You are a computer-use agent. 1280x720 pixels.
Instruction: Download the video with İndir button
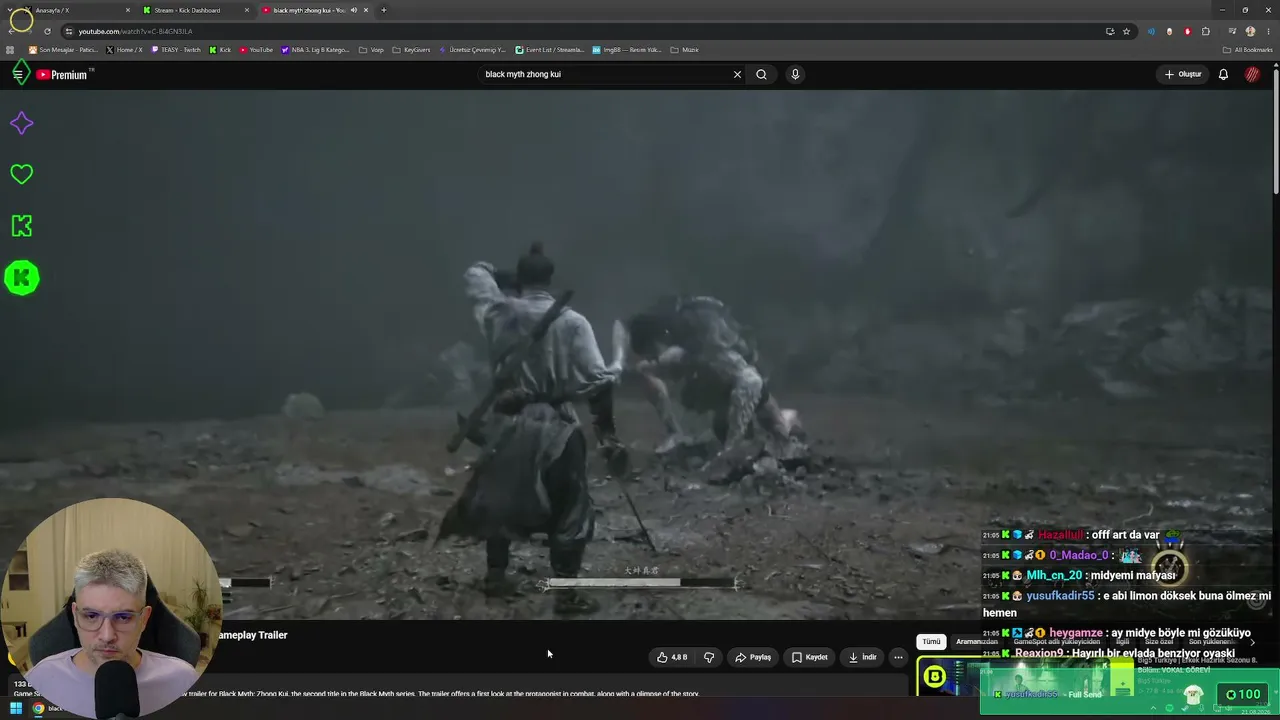862,657
